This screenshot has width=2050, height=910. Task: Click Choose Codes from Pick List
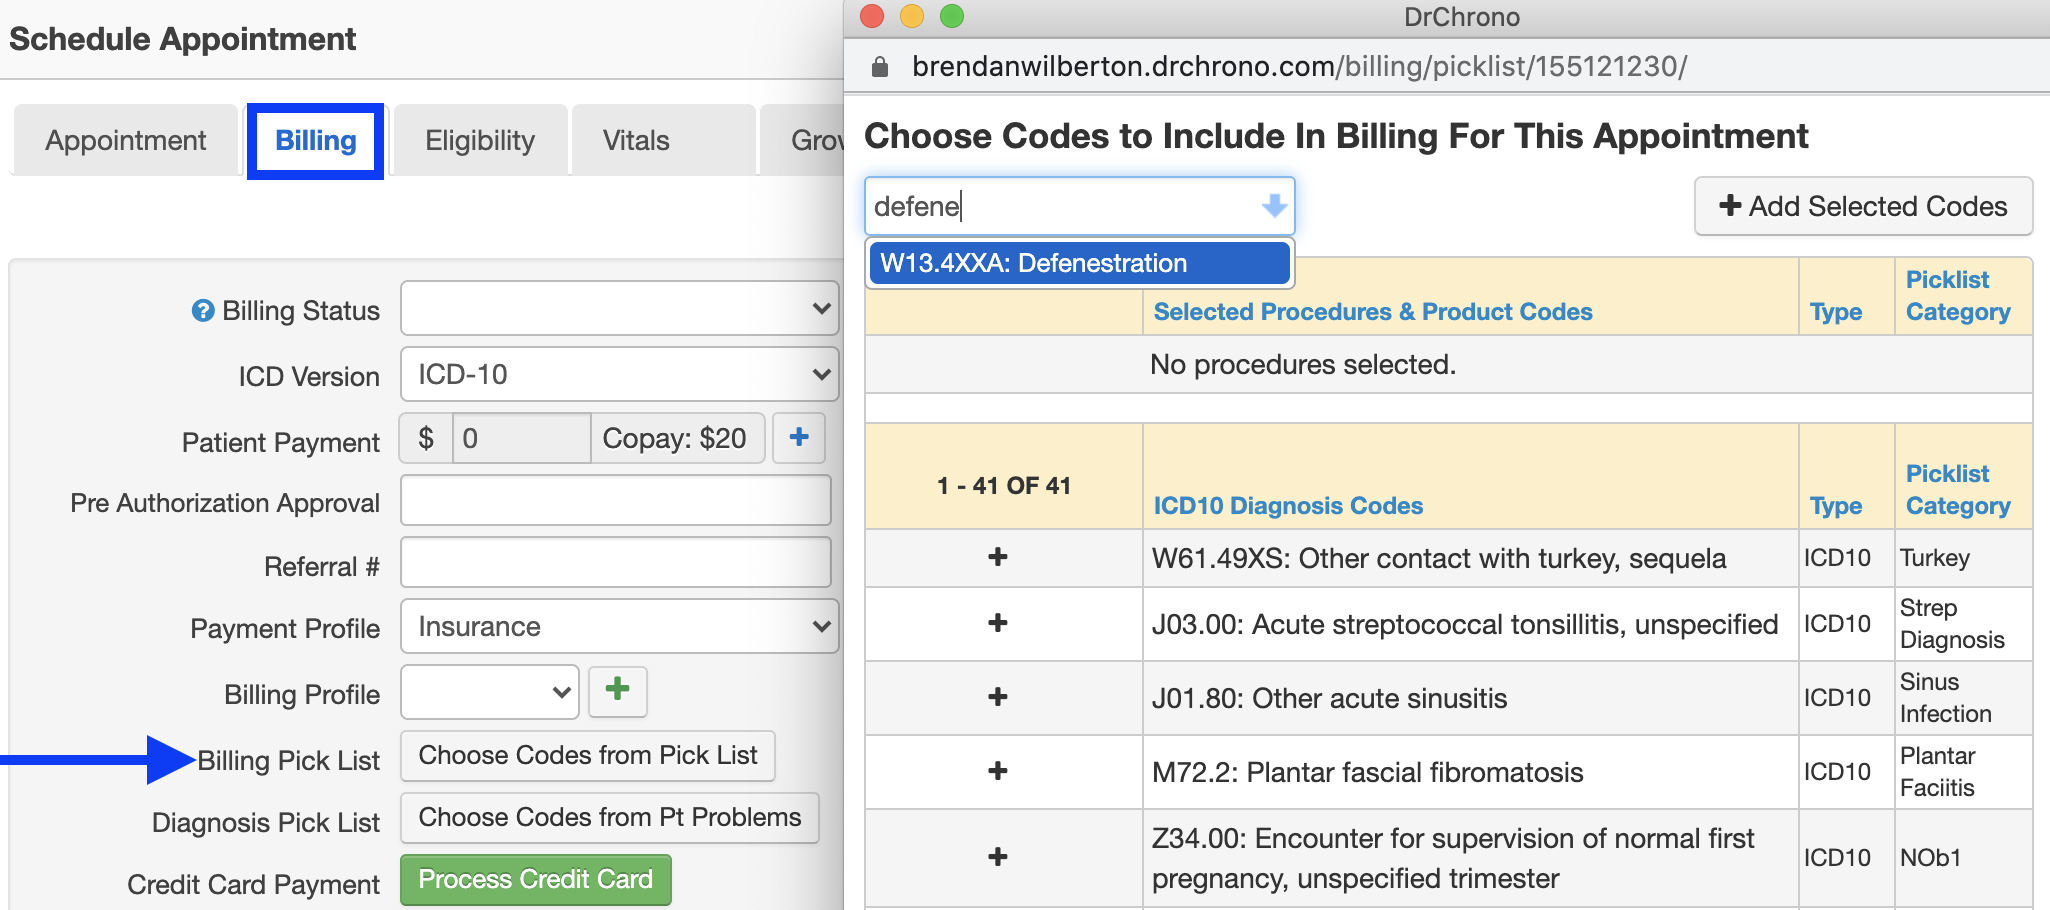(x=588, y=755)
